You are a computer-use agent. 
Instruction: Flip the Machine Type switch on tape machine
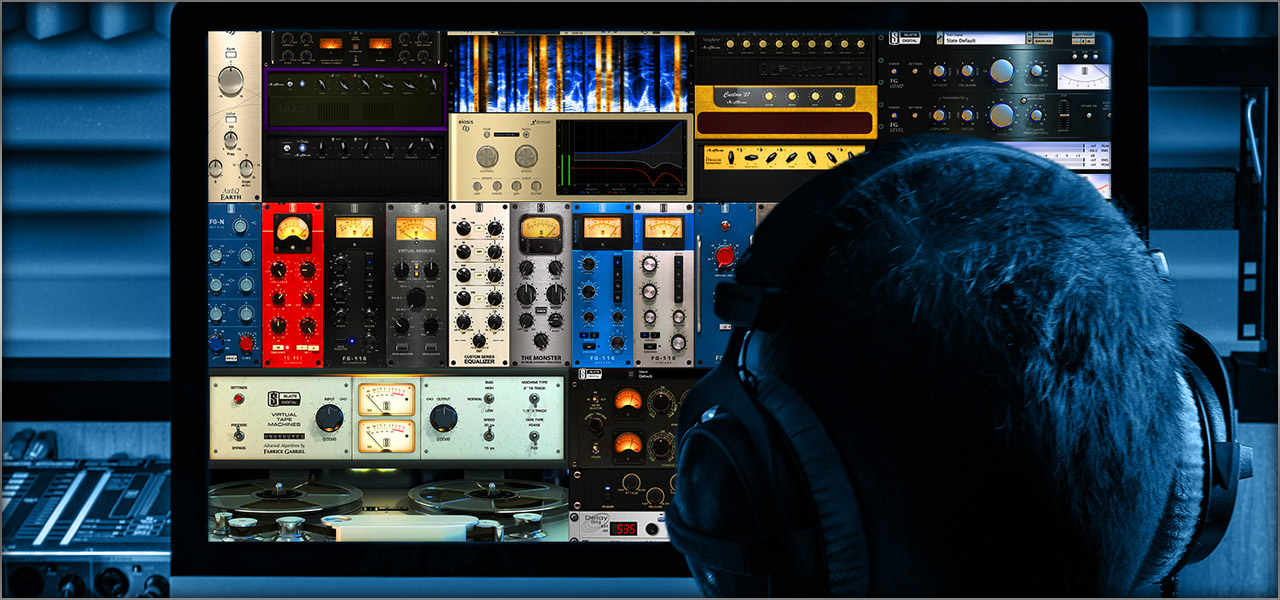coord(535,401)
